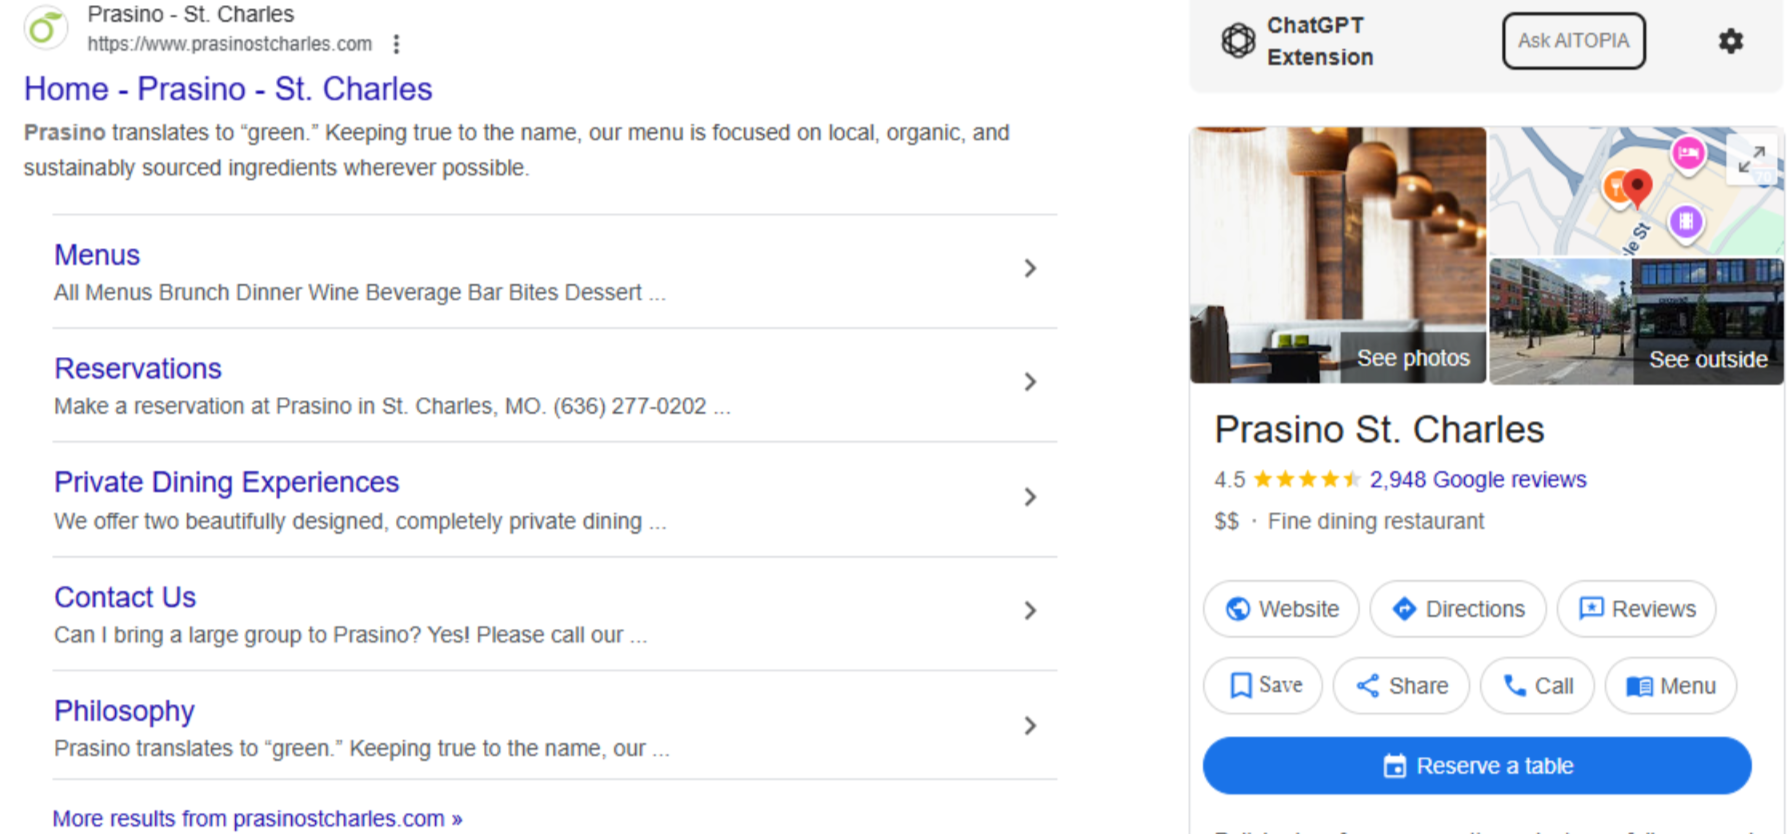This screenshot has height=834, width=1788.
Task: Get directions to Prasino St. Charles
Action: point(1458,609)
